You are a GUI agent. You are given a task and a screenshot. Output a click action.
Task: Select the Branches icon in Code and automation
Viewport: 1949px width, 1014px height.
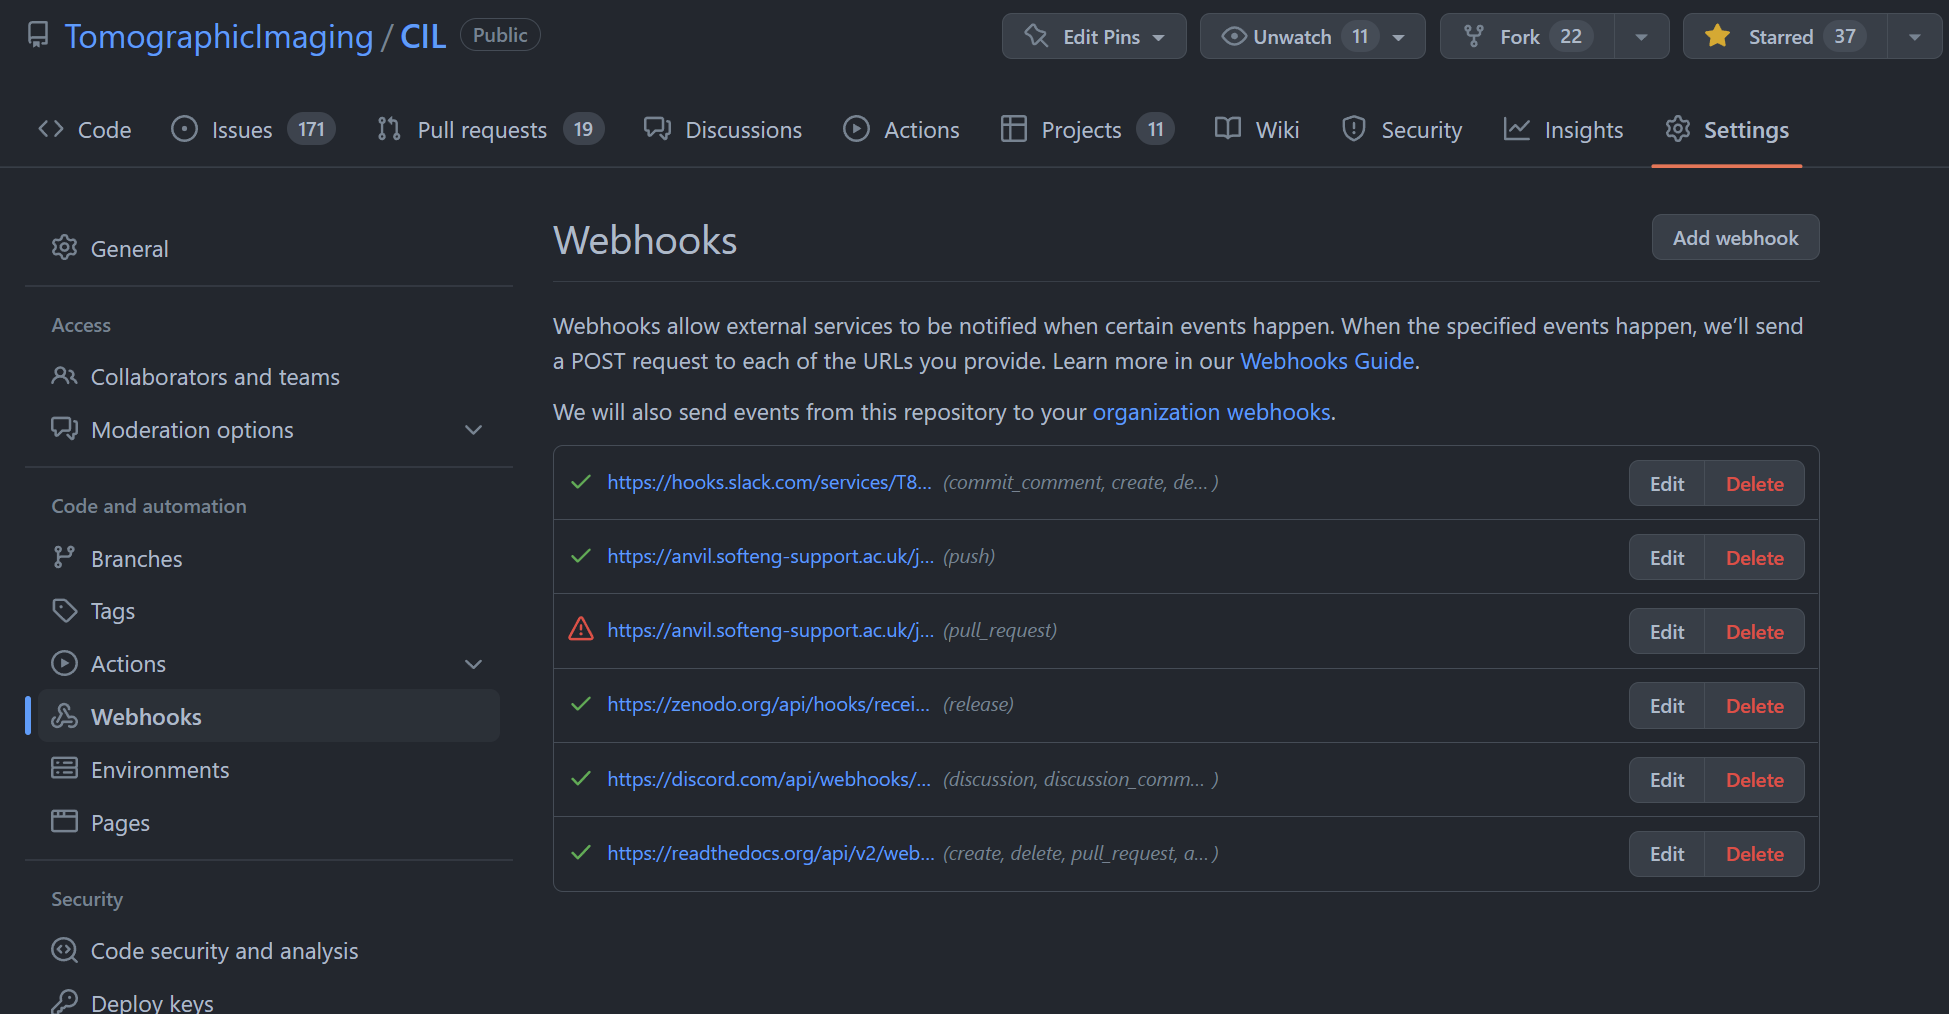tap(64, 558)
